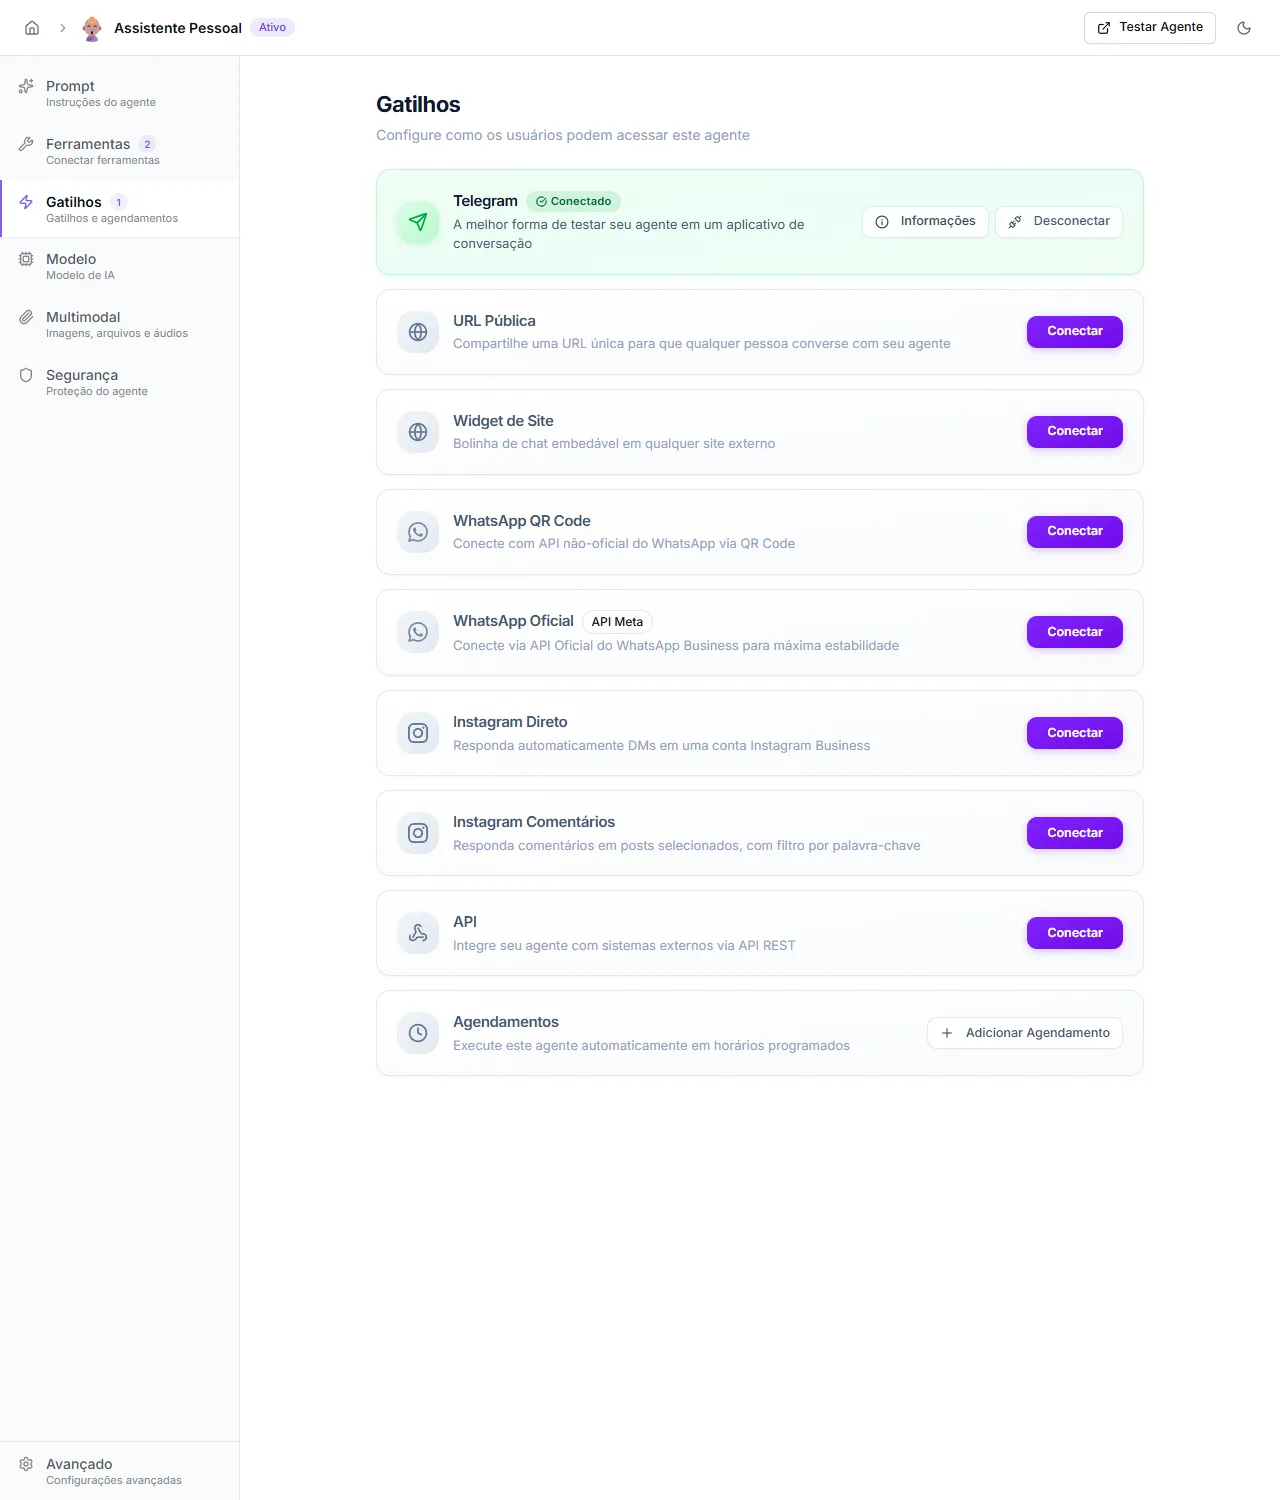This screenshot has height=1500, width=1280.
Task: Click the Testar Agente button
Action: pyautogui.click(x=1150, y=28)
